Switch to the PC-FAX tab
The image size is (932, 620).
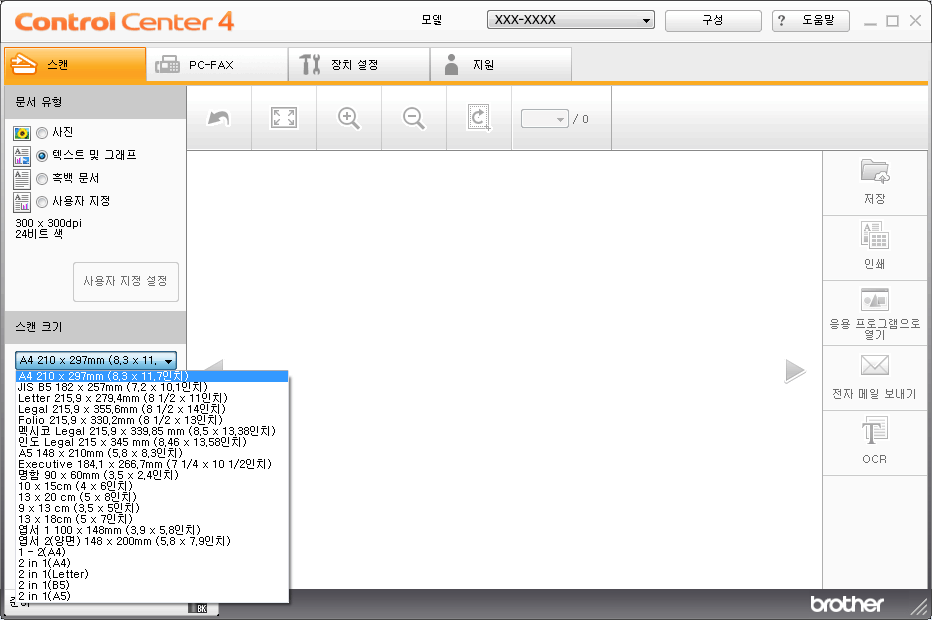click(x=217, y=65)
